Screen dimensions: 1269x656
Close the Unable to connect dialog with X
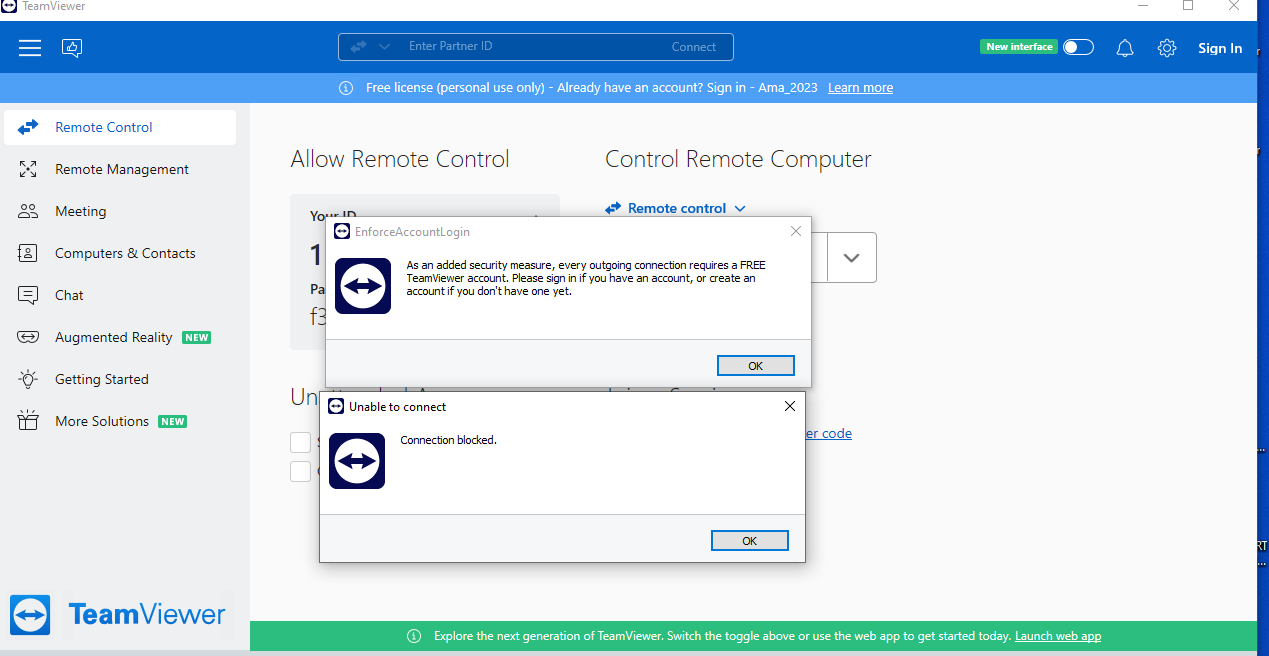pyautogui.click(x=790, y=406)
